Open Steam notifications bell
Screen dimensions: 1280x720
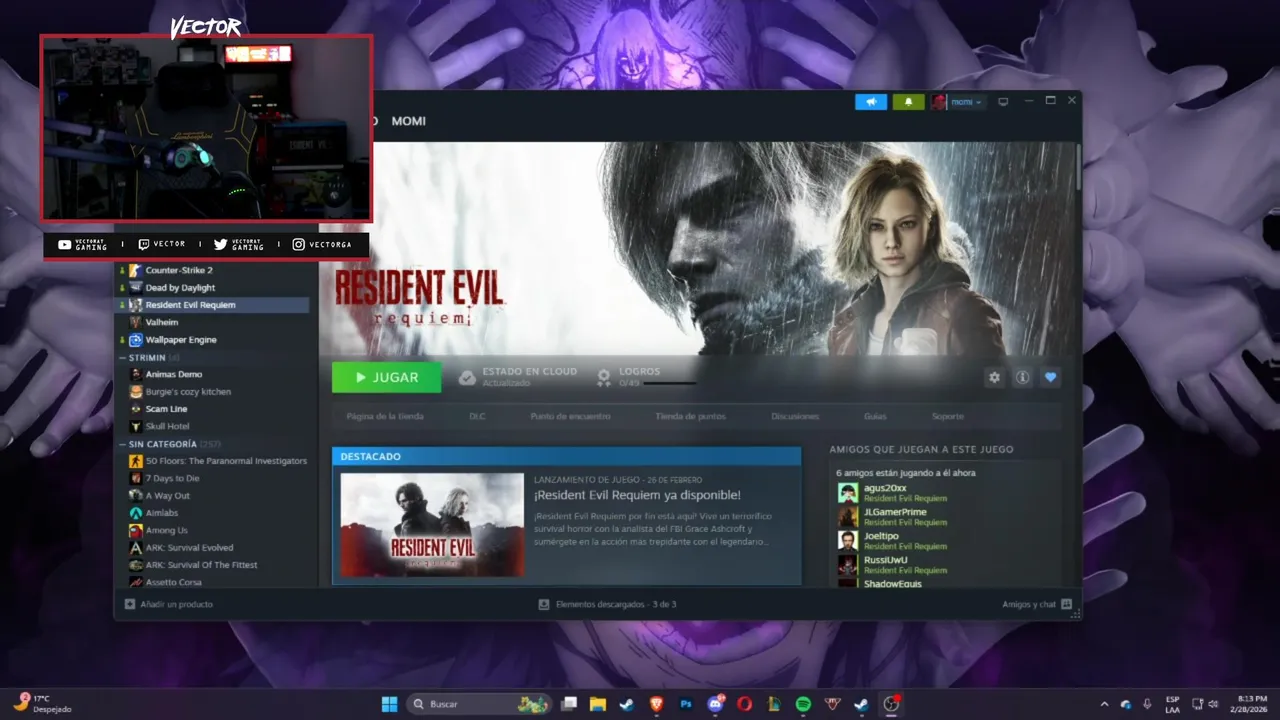point(908,102)
